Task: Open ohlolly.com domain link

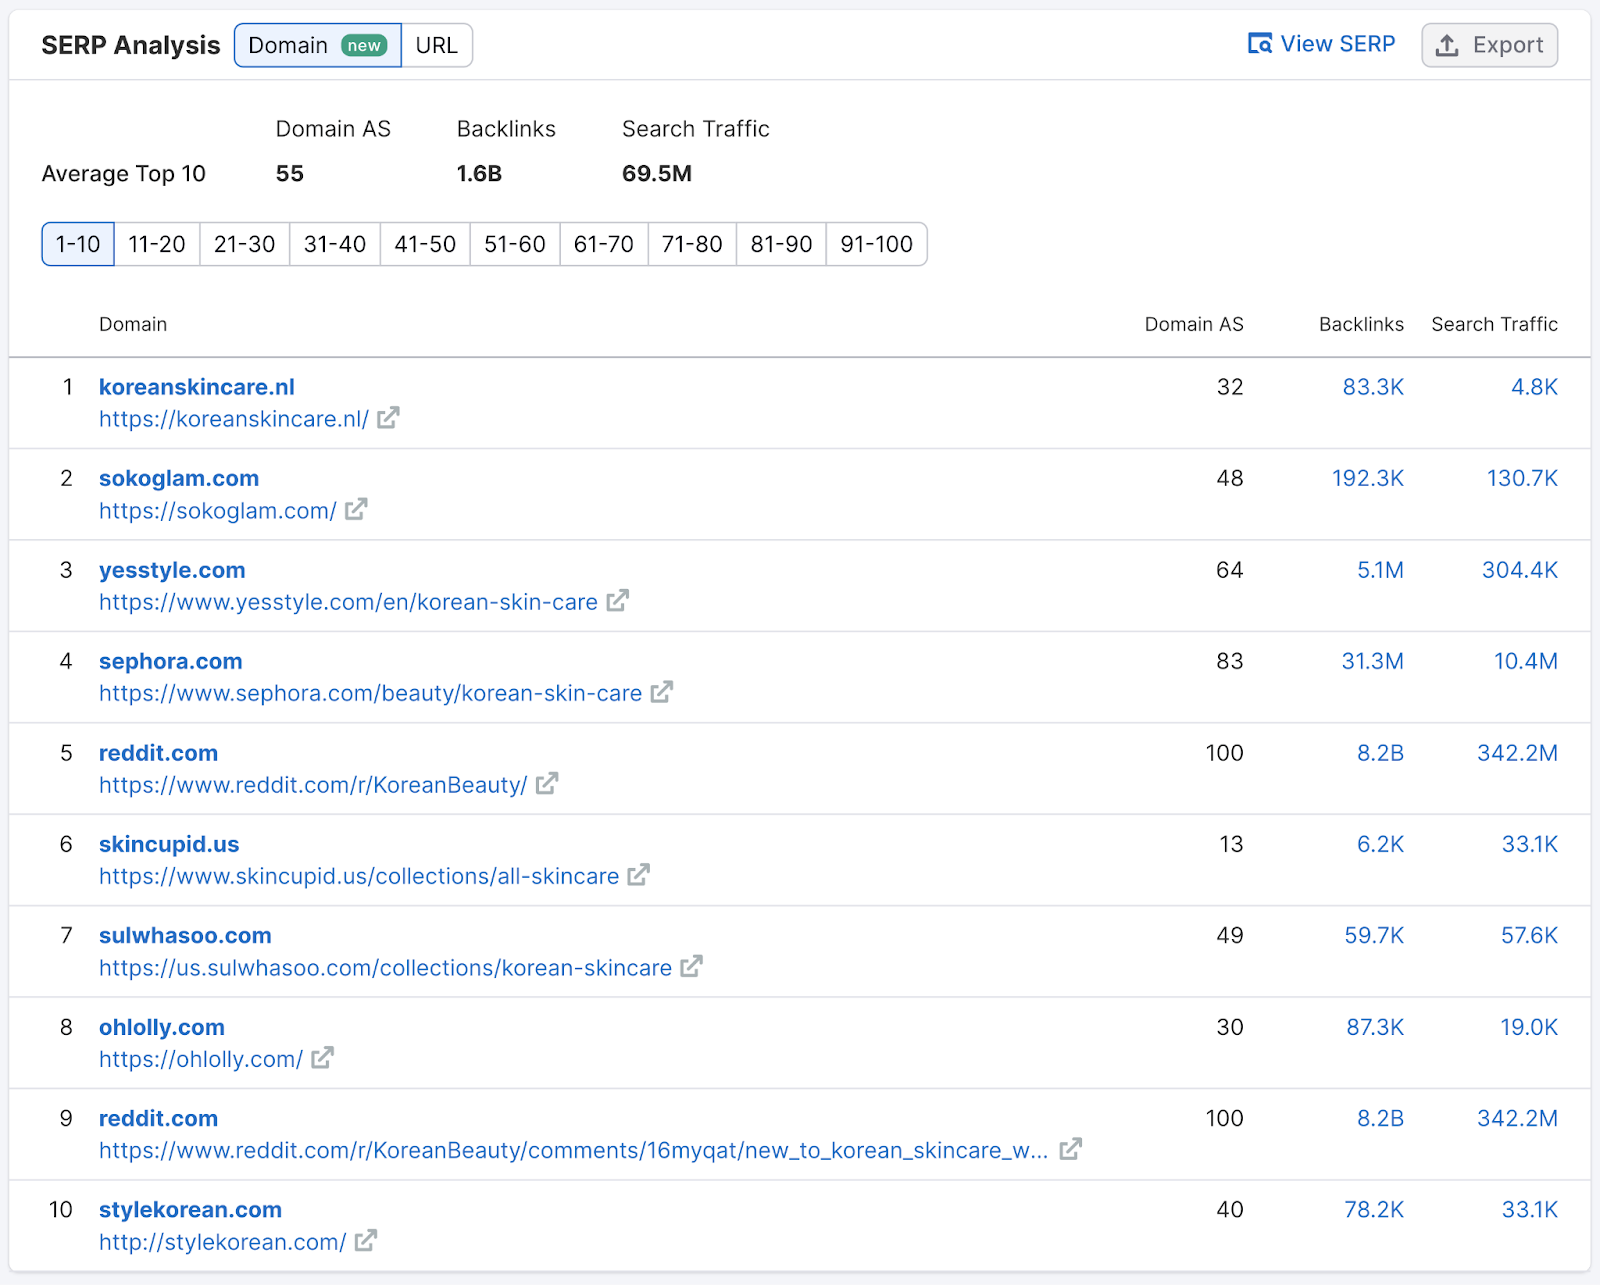Action: pyautogui.click(x=162, y=1027)
